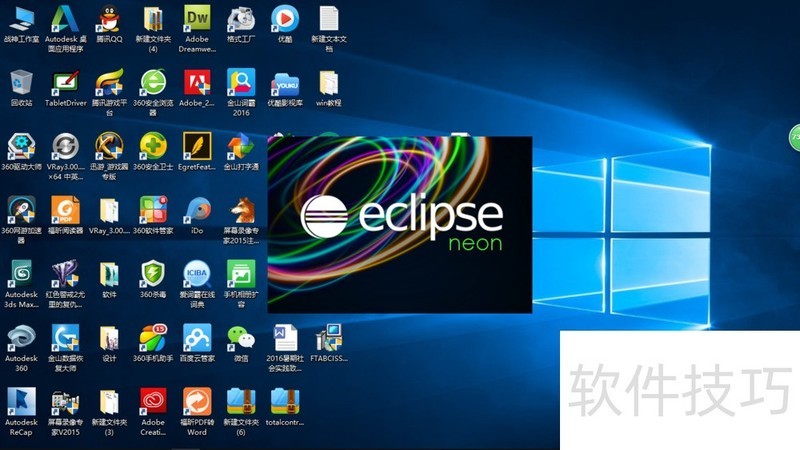Open the 战神工作室 computer icon
The height and width of the screenshot is (450, 800).
pos(21,20)
